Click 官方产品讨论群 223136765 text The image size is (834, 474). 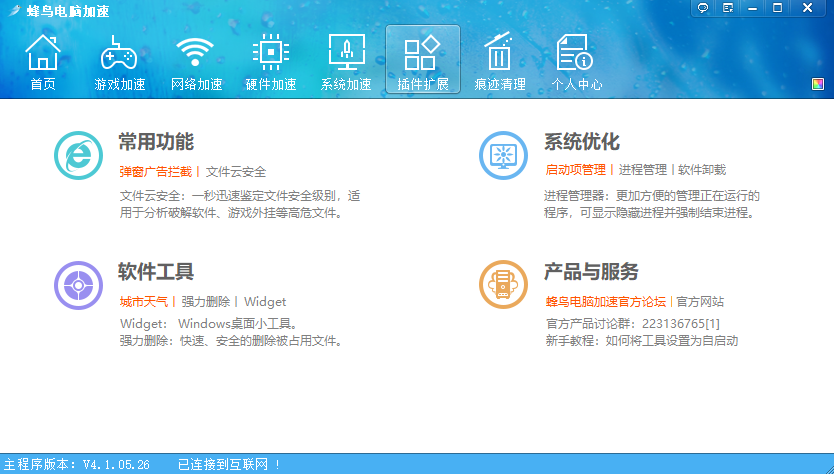[x=632, y=323]
